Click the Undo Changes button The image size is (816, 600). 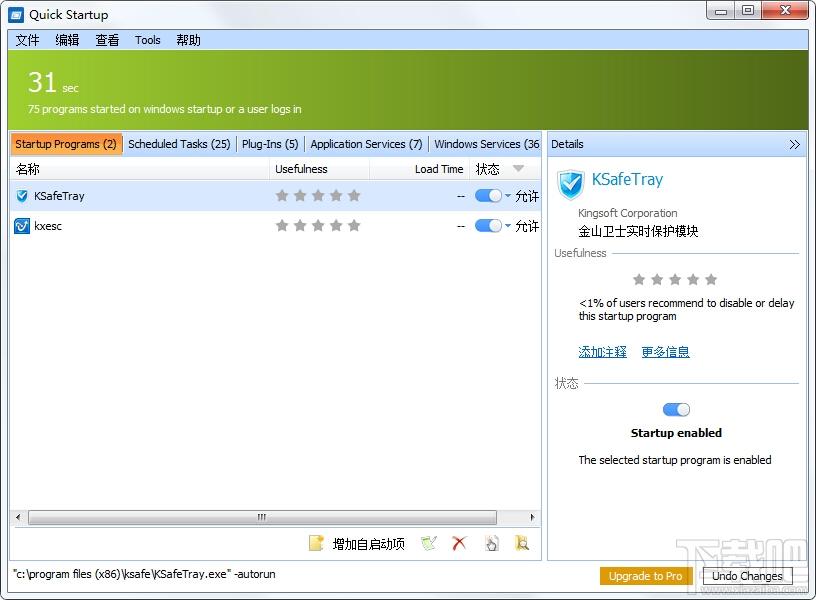[747, 576]
